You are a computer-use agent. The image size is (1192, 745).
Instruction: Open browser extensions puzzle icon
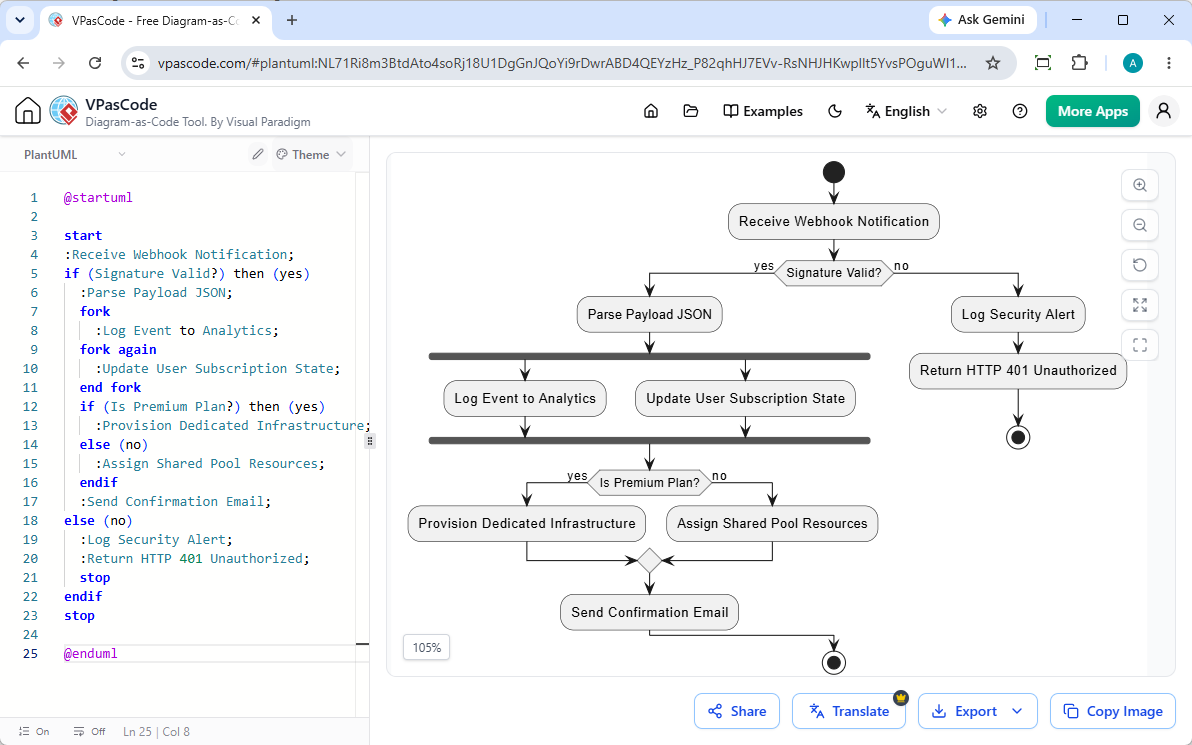point(1079,63)
